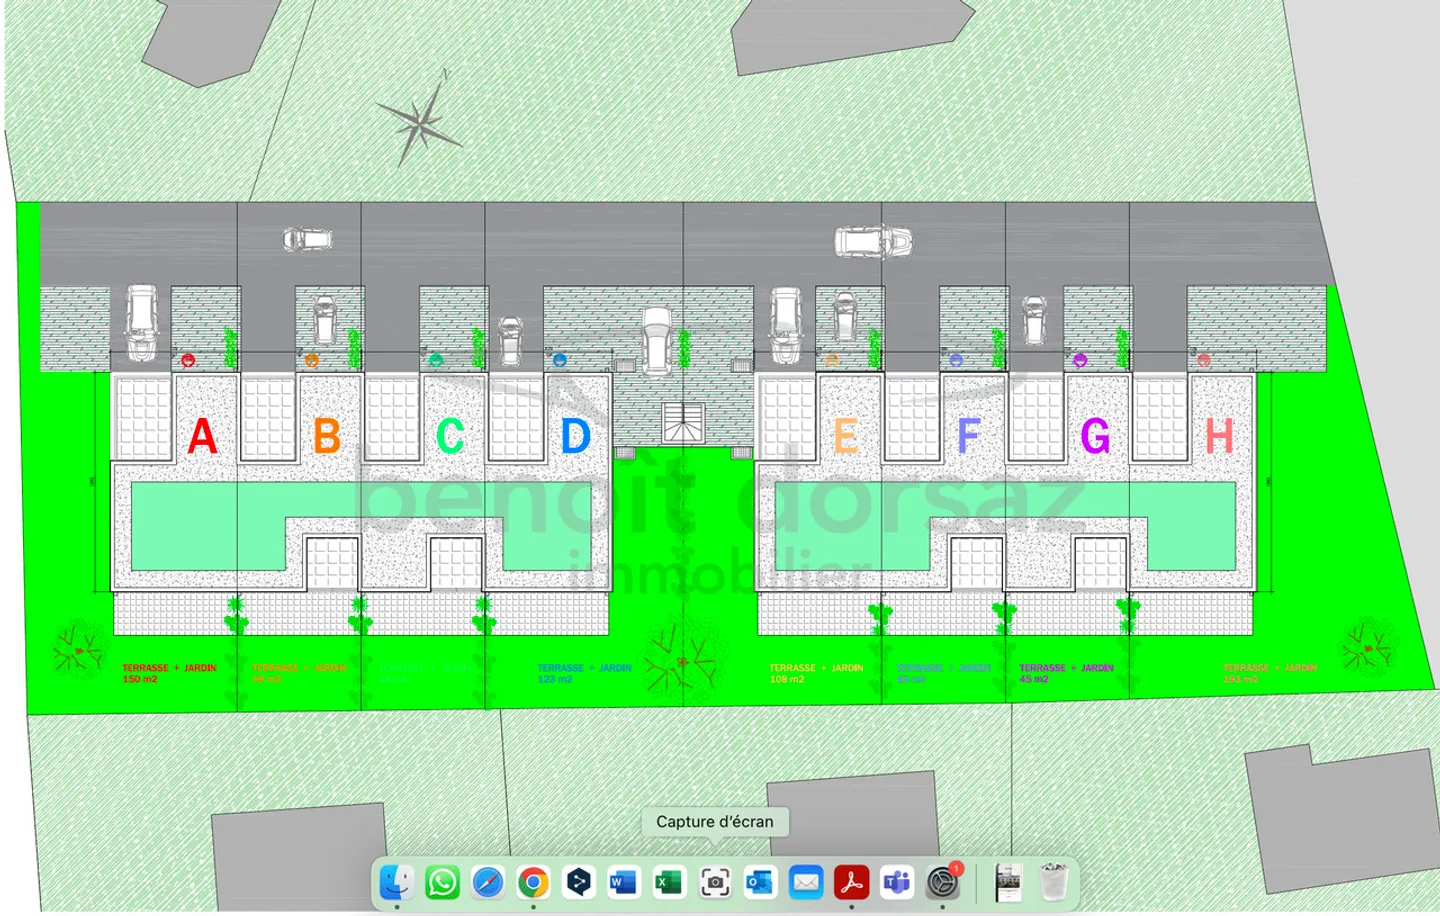Open System Settings from the Dock
Screen dimensions: 1440x916
point(943,883)
